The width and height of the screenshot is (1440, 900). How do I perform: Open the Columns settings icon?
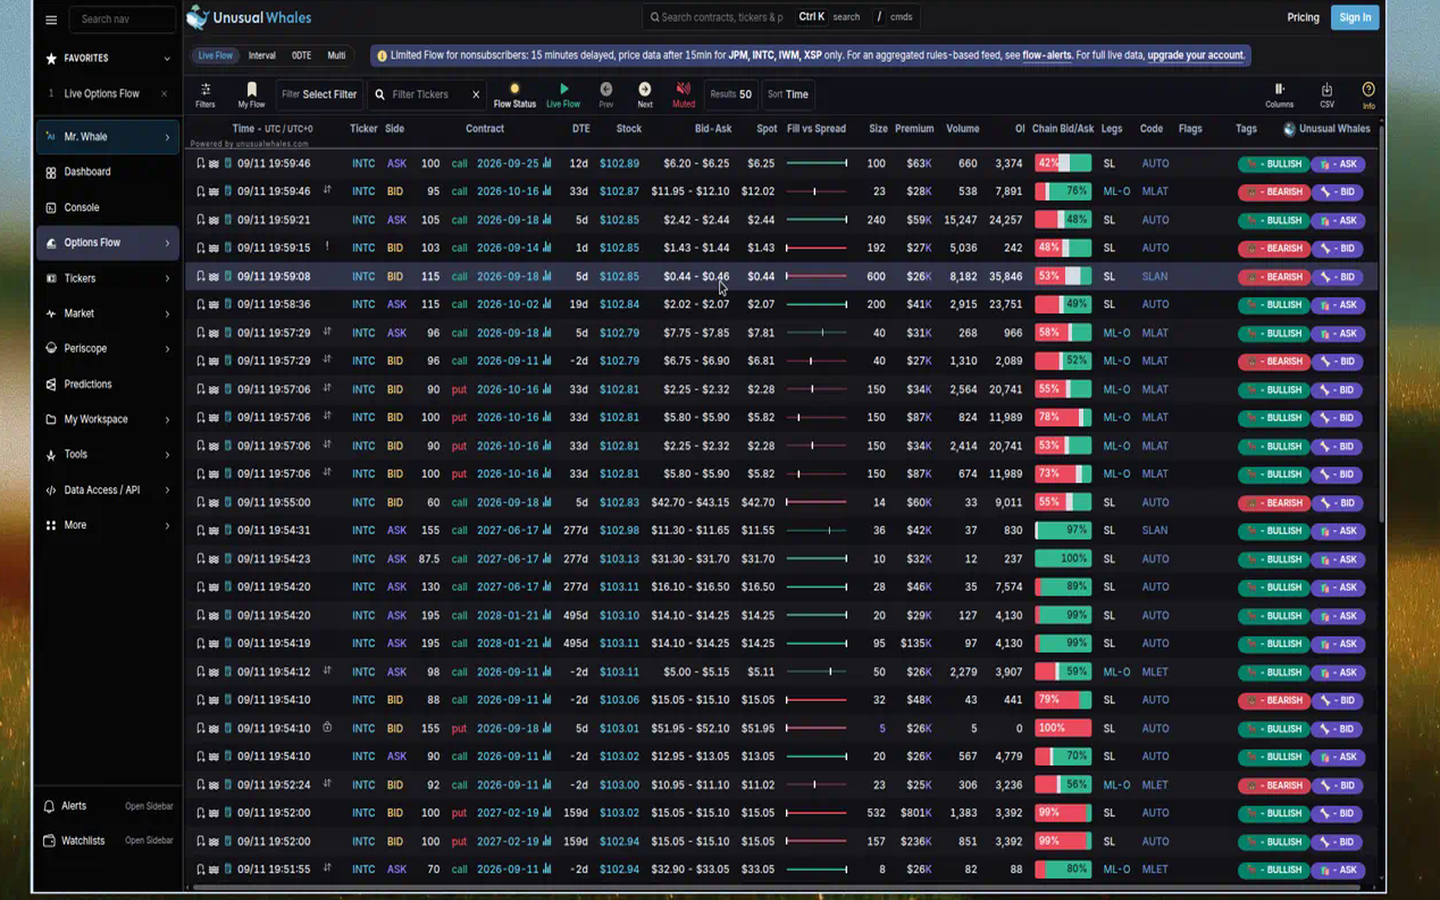[x=1279, y=94]
